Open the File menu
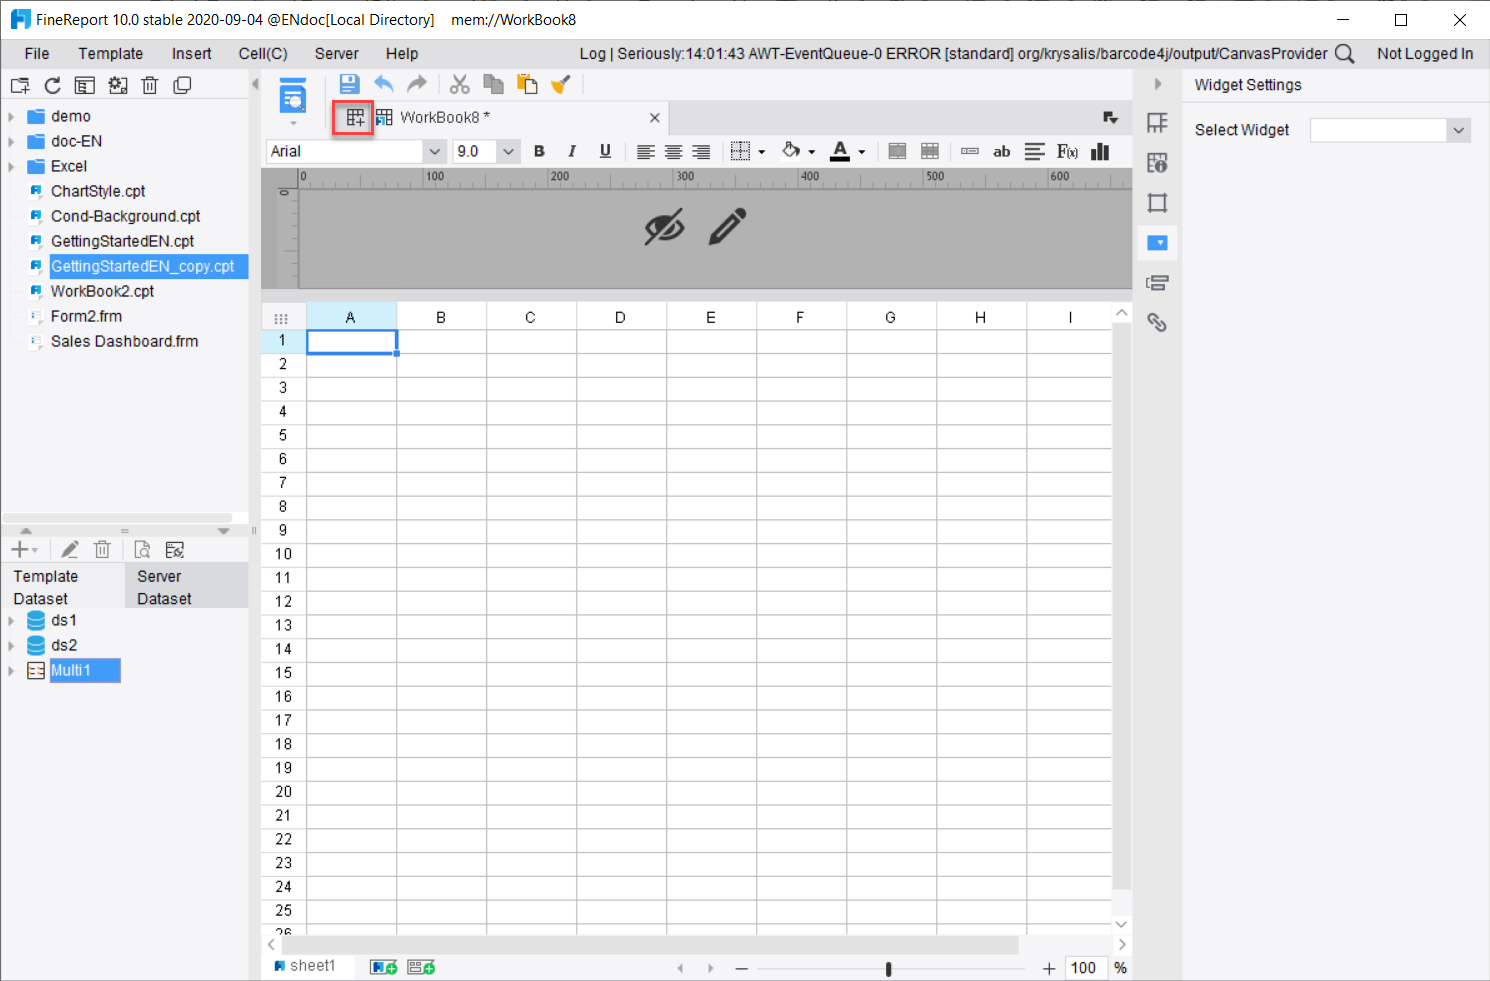1490x981 pixels. tap(37, 54)
